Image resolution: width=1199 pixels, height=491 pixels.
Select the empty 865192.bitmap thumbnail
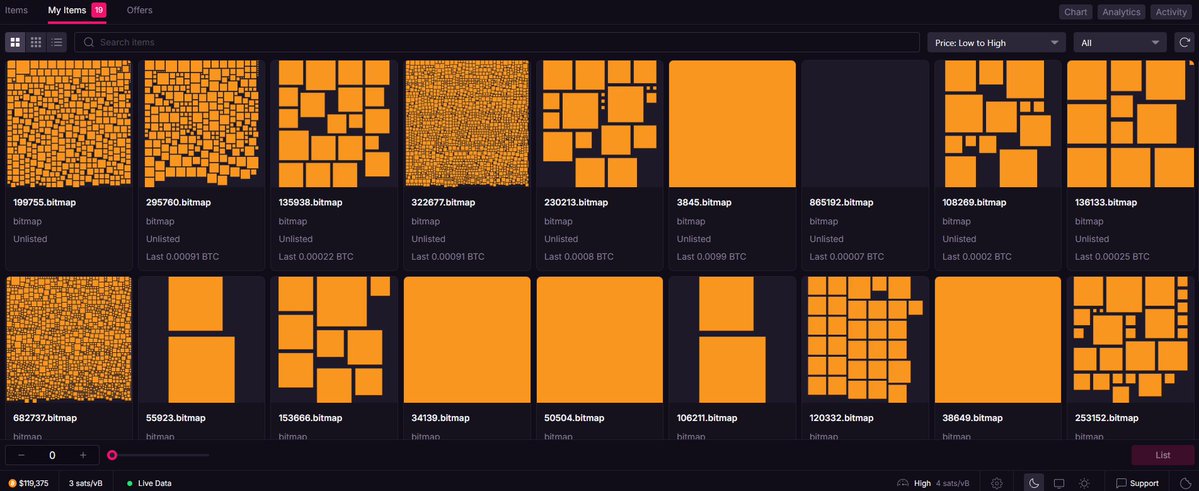coord(865,124)
